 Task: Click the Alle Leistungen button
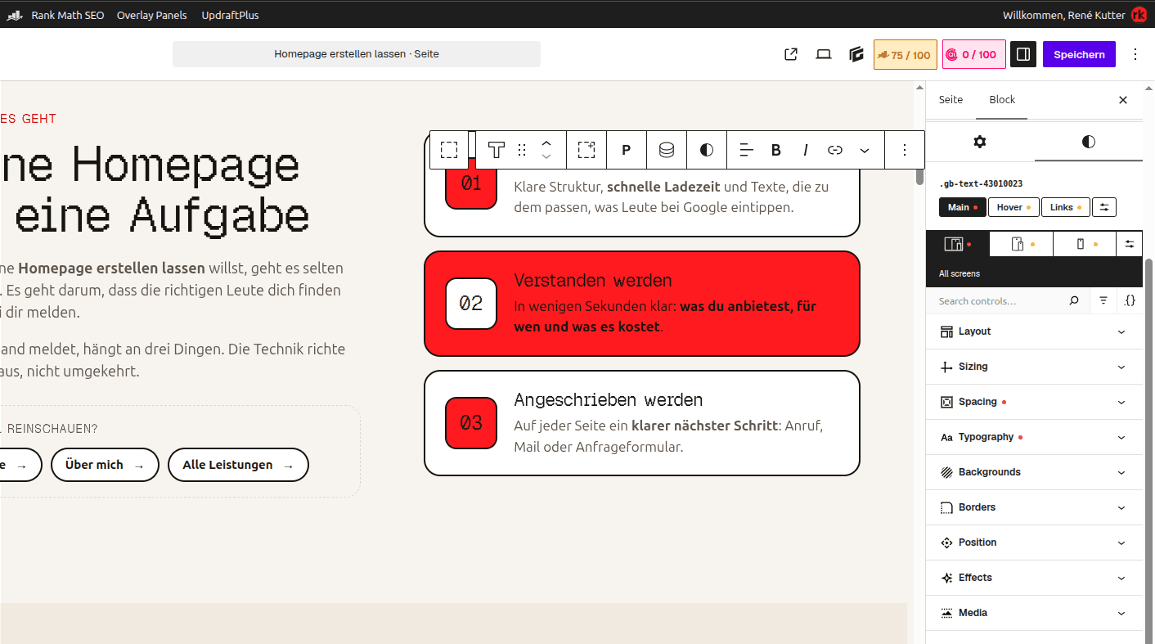[238, 465]
